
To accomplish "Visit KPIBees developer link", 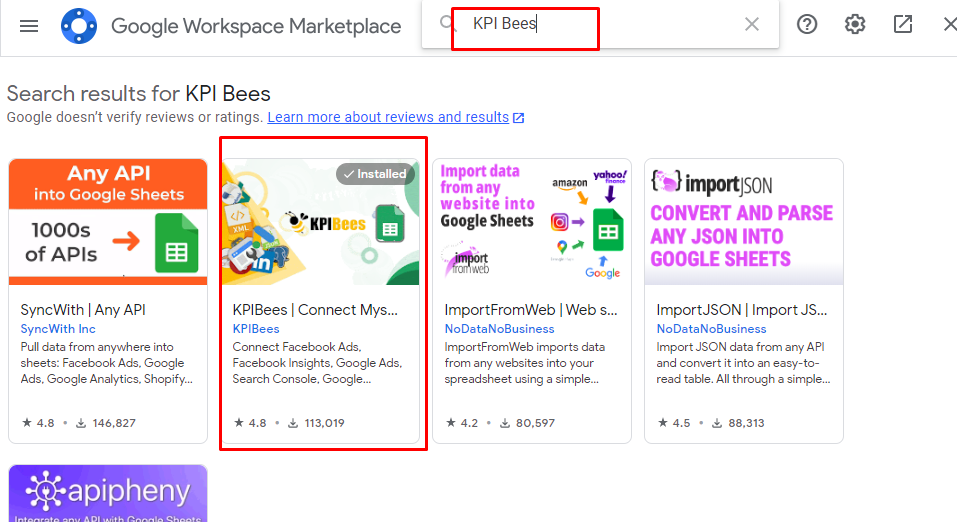I will click(256, 329).
